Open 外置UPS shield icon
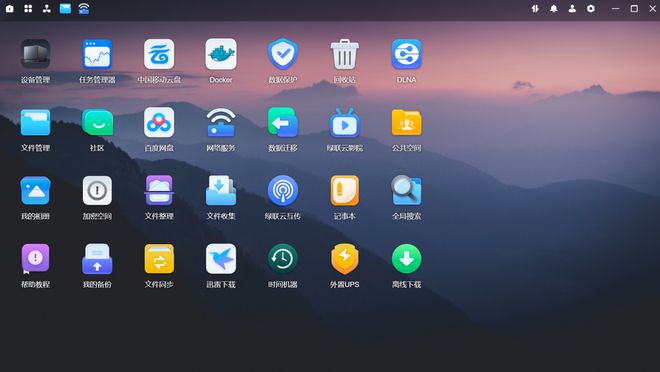 pos(345,259)
